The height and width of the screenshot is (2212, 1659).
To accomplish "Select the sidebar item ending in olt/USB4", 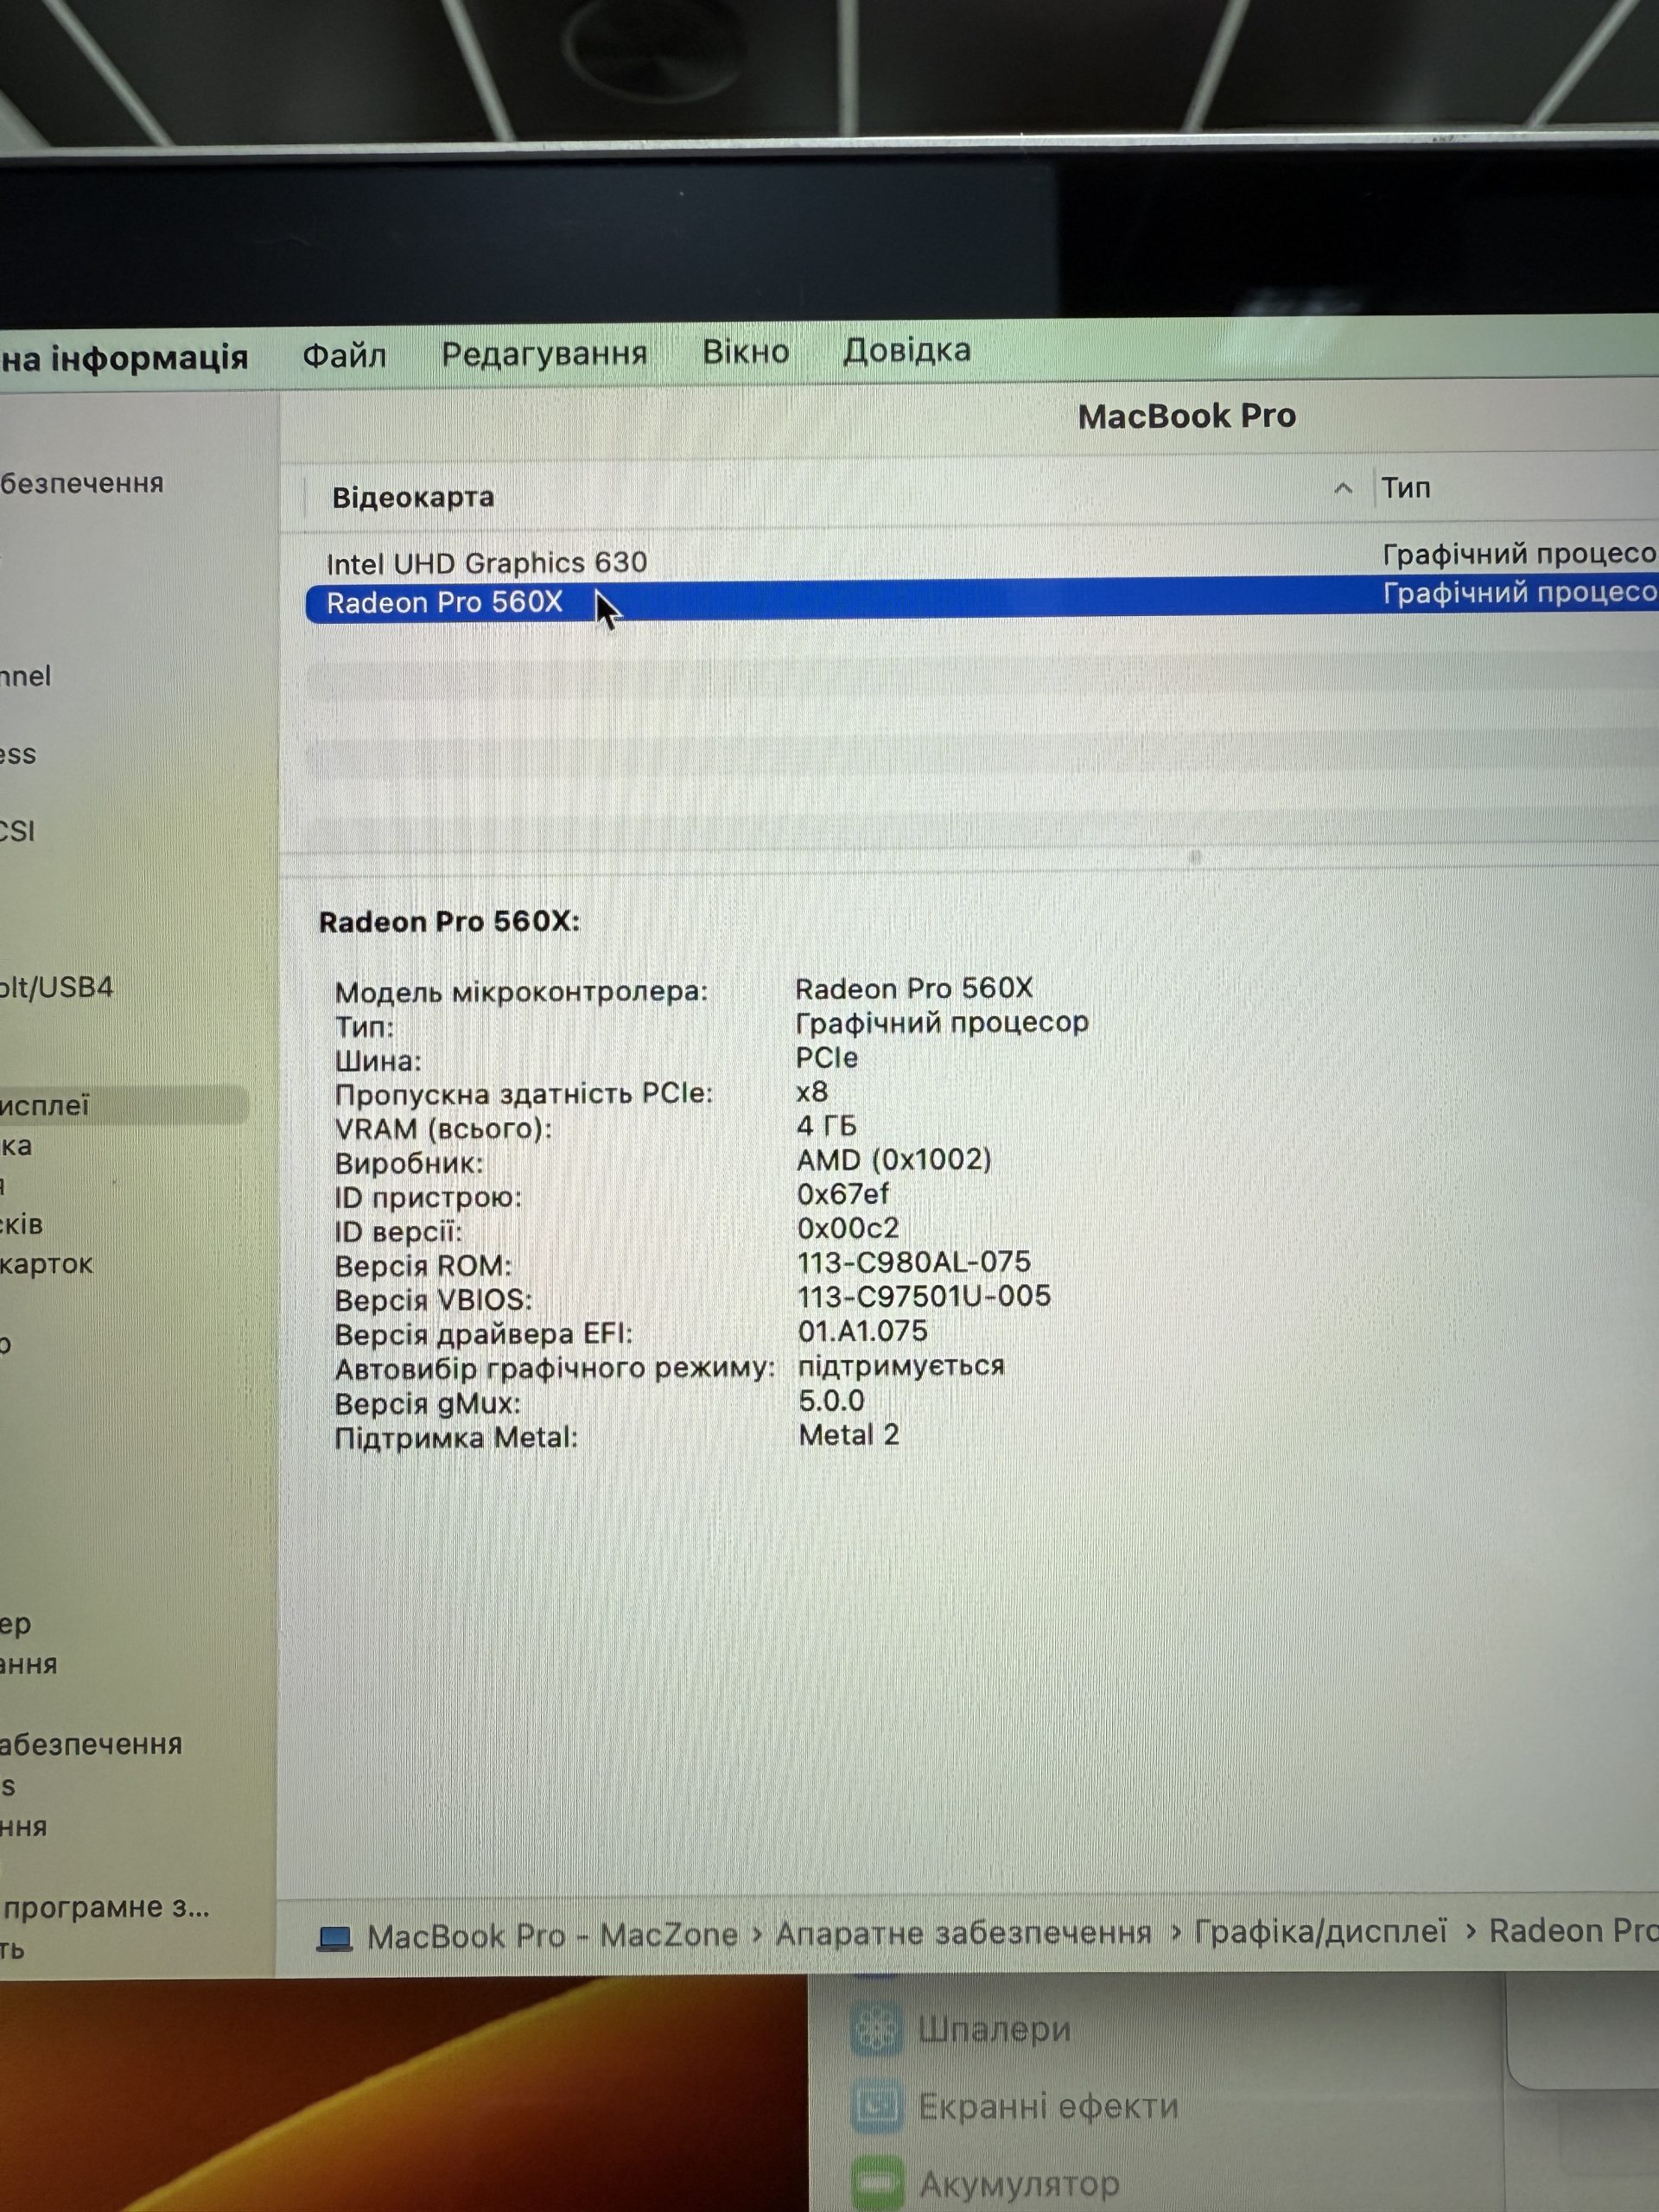I will point(57,987).
